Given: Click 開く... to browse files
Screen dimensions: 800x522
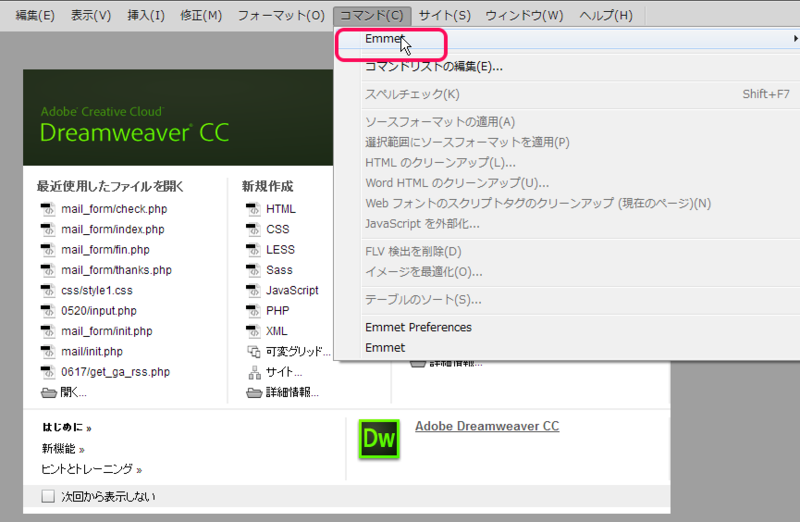Looking at the screenshot, I should pos(74,393).
